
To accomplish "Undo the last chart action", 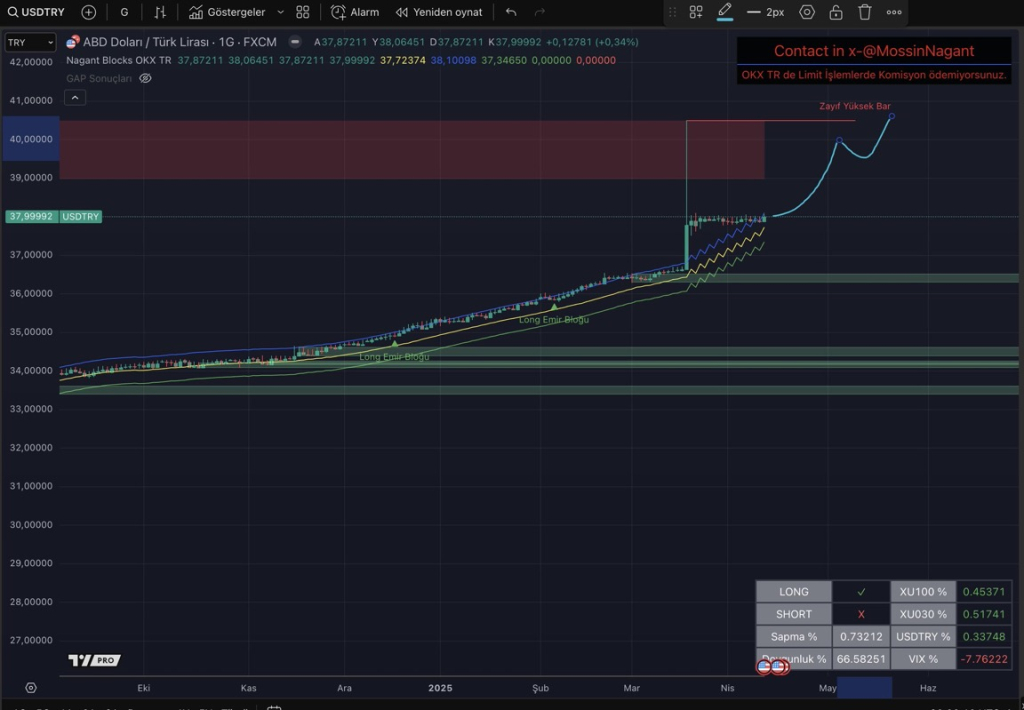I will [x=511, y=12].
